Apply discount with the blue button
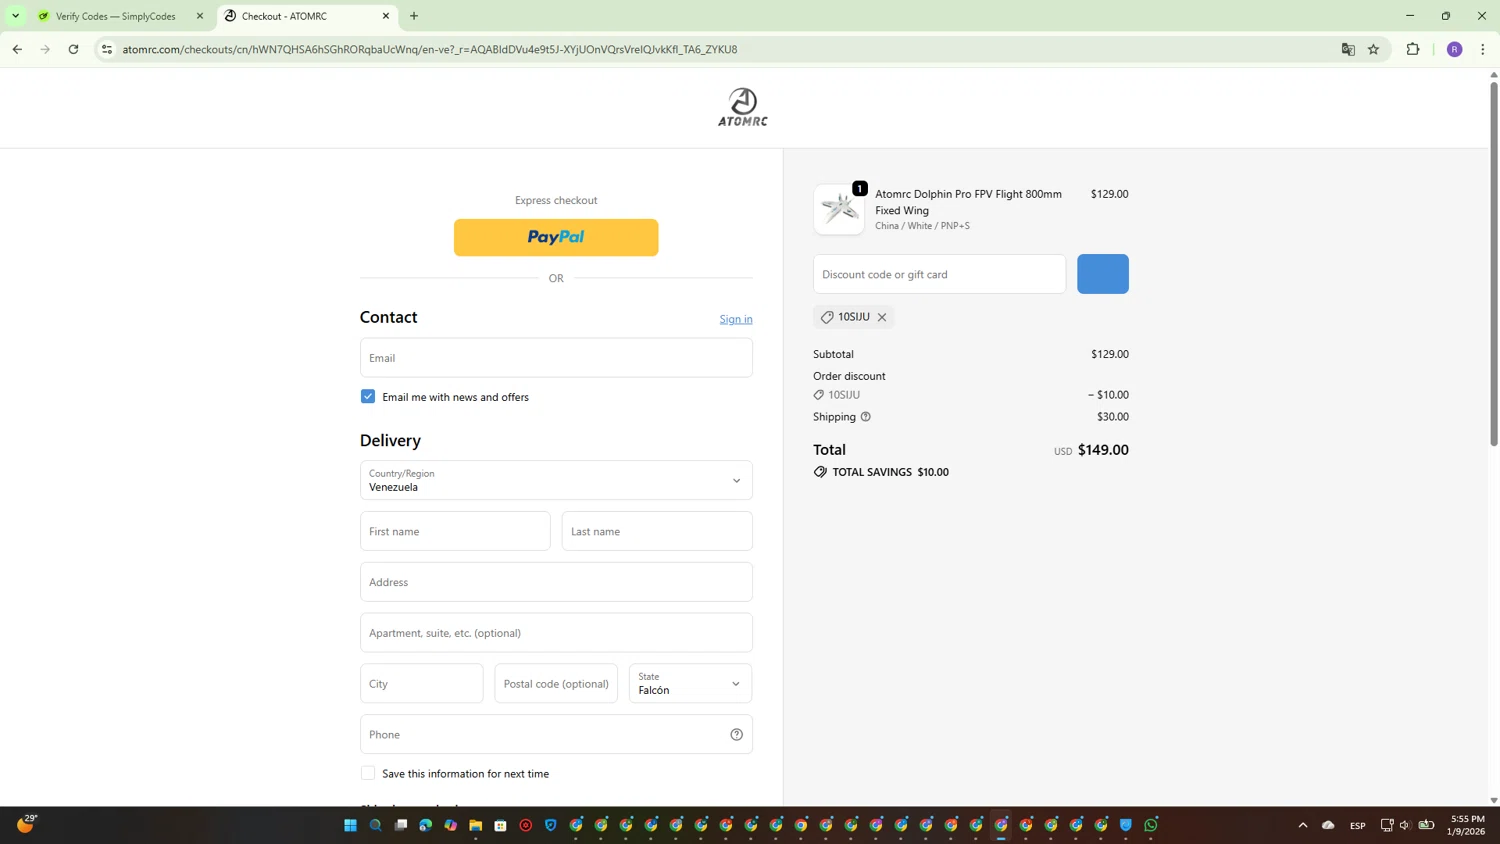The image size is (1500, 844). (x=1102, y=274)
